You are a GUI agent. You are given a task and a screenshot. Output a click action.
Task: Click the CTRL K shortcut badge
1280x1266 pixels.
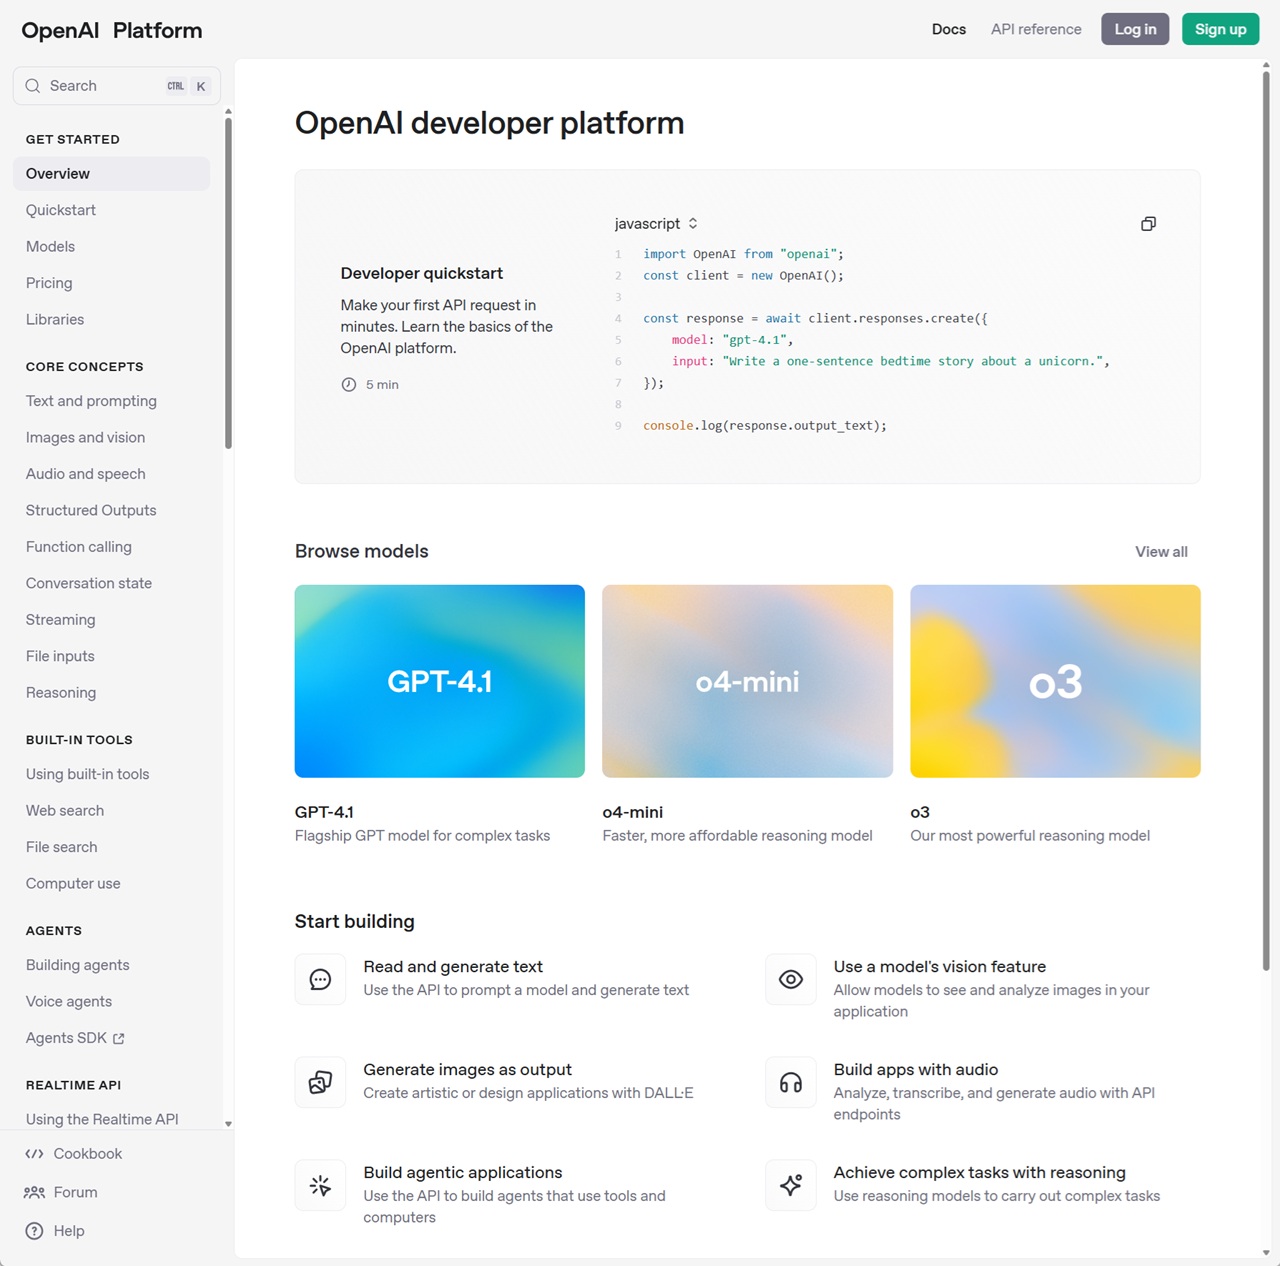pyautogui.click(x=187, y=86)
